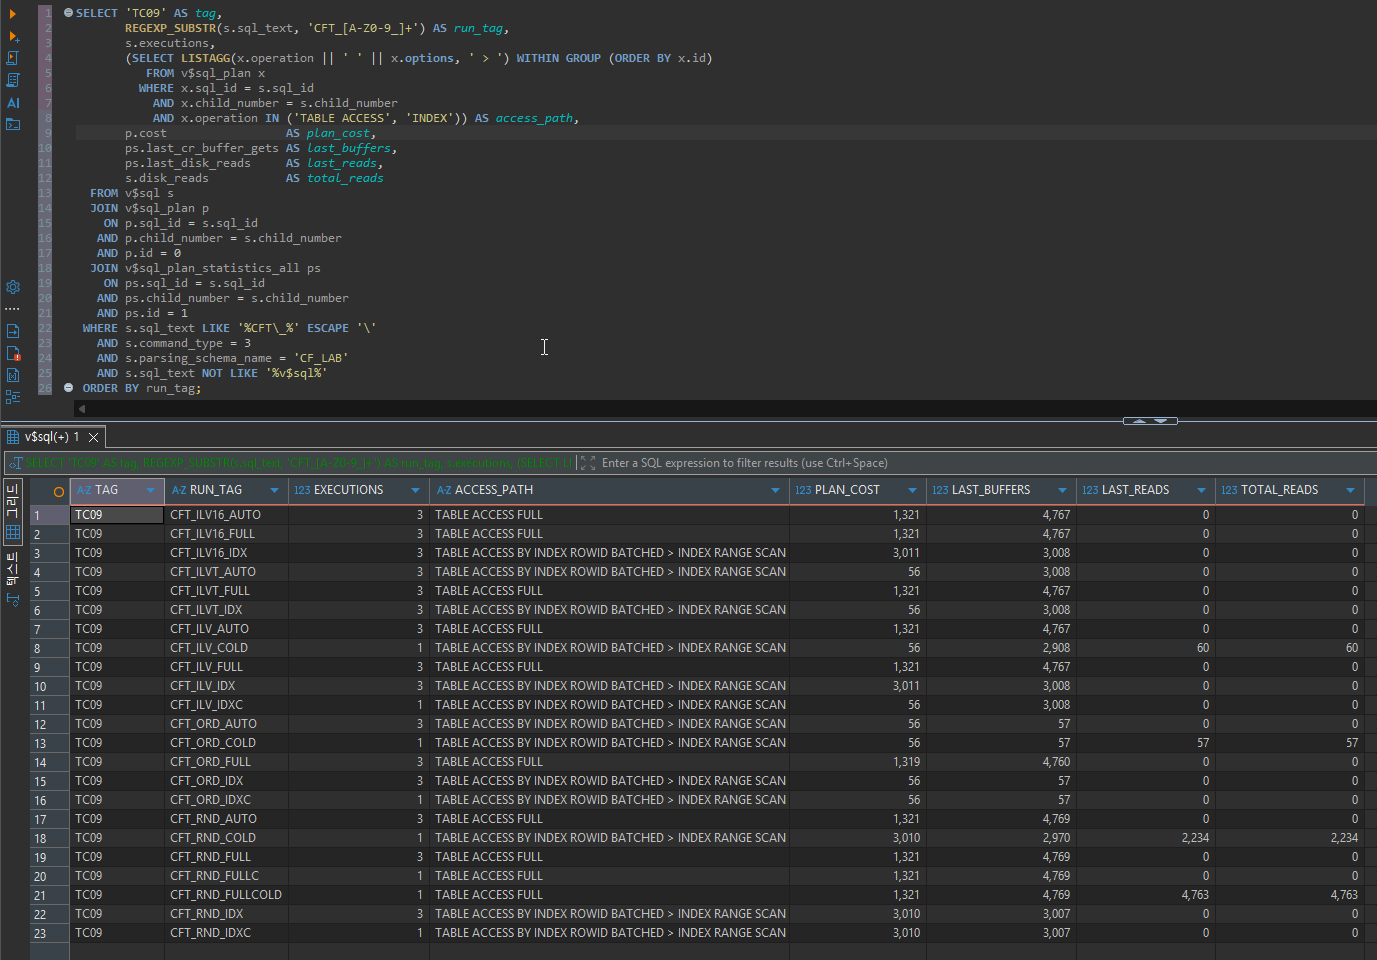Show the outline panel icon in sidebar
Screen dimensions: 1377x960
(x=13, y=396)
